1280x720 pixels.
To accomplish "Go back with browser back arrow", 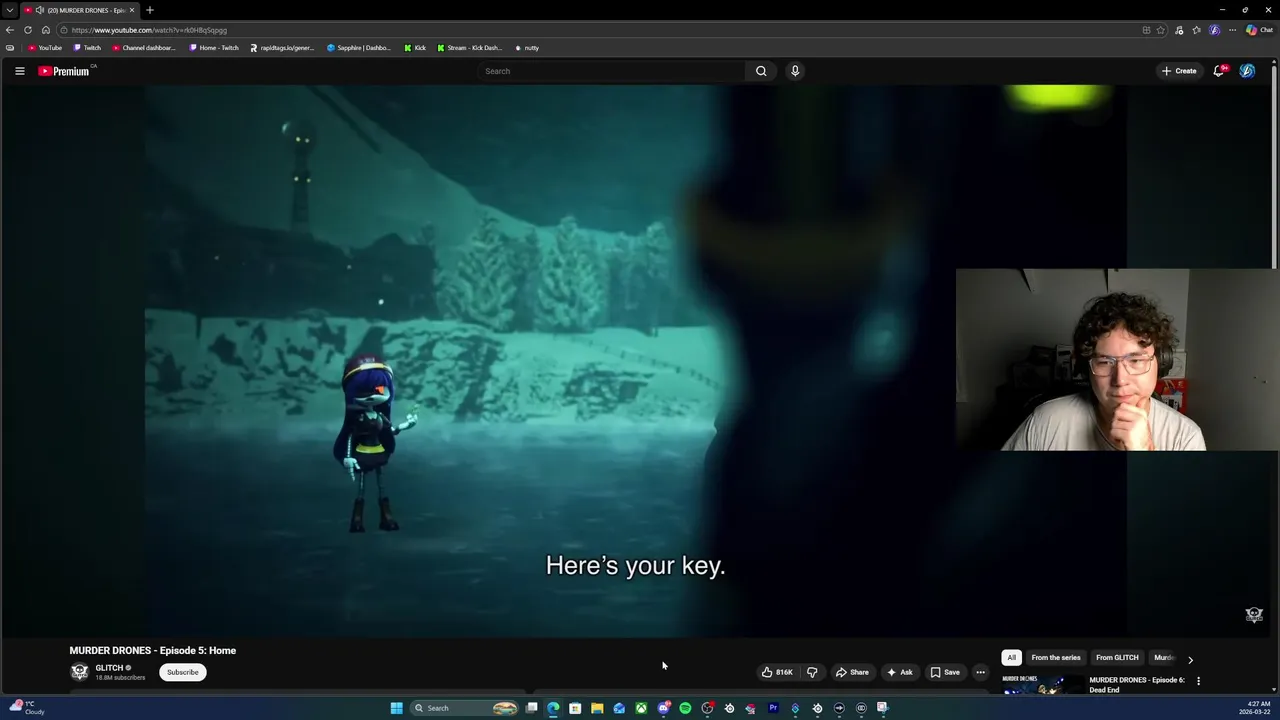I will [x=10, y=30].
